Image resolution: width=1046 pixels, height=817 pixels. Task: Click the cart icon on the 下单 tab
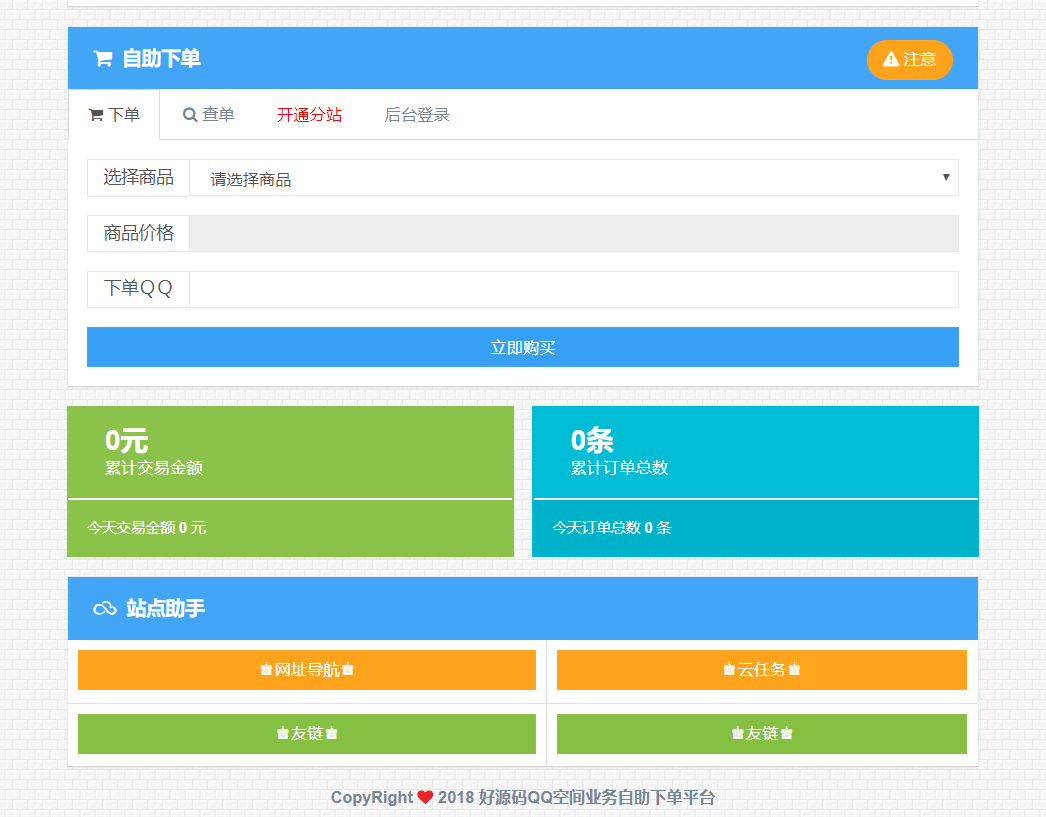(96, 114)
